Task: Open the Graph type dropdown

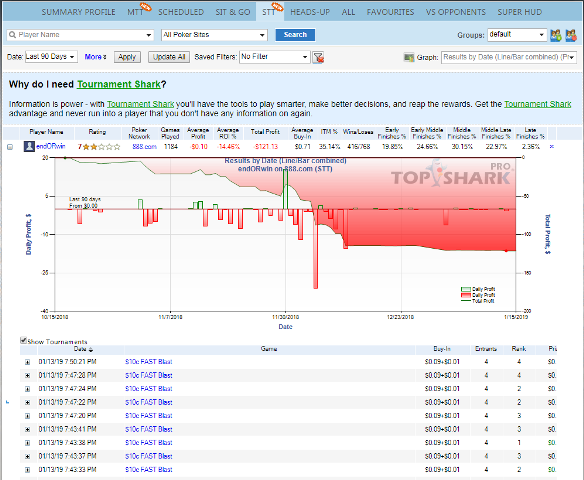Action: [x=509, y=57]
